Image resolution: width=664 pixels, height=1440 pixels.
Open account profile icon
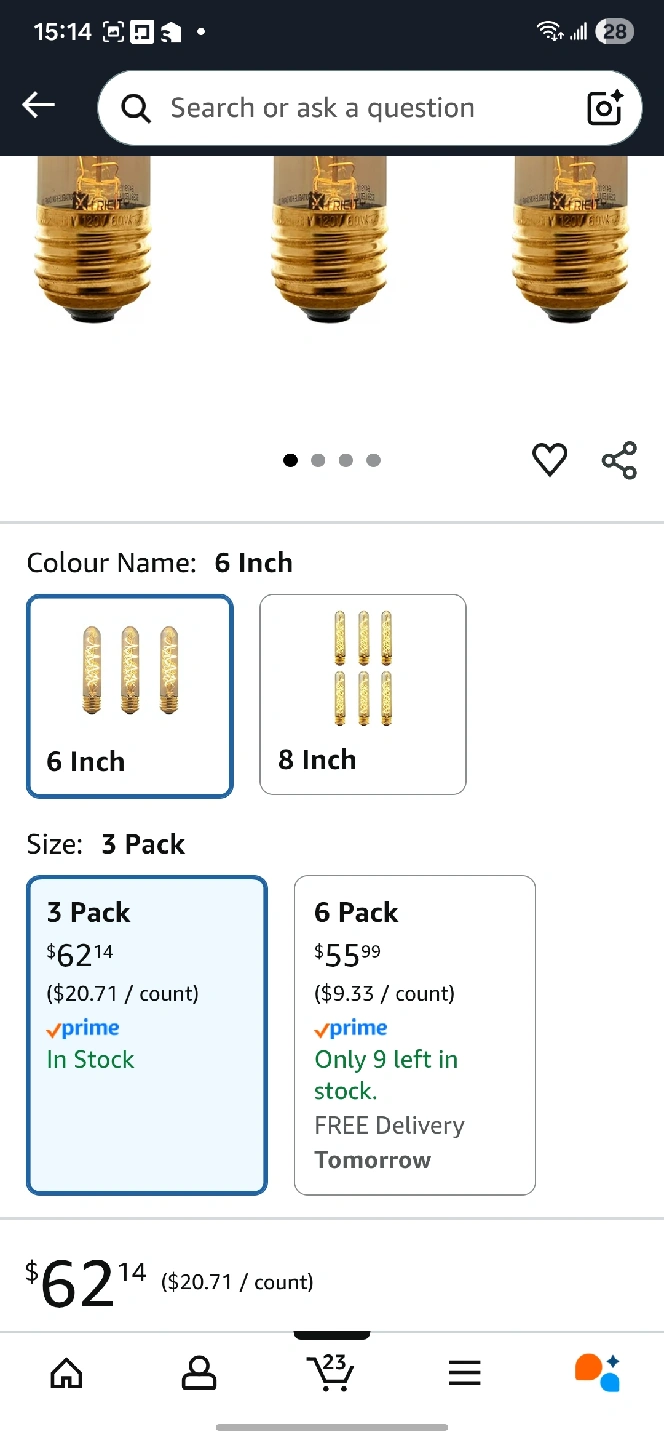point(199,1373)
